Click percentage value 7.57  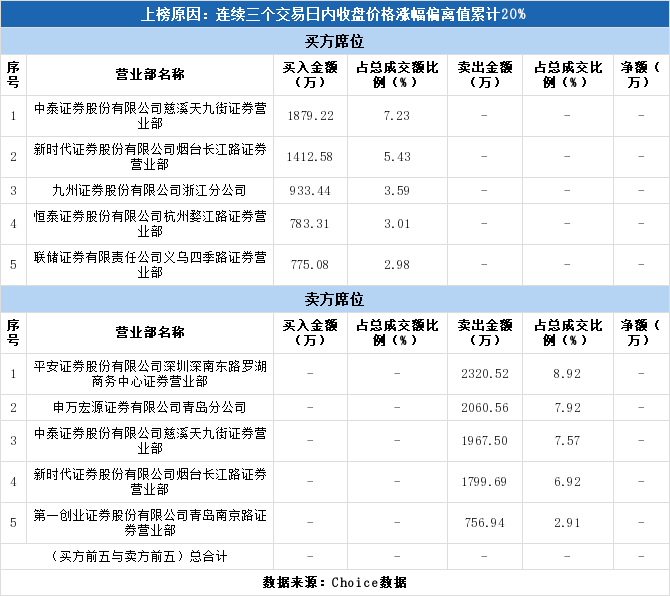[567, 441]
